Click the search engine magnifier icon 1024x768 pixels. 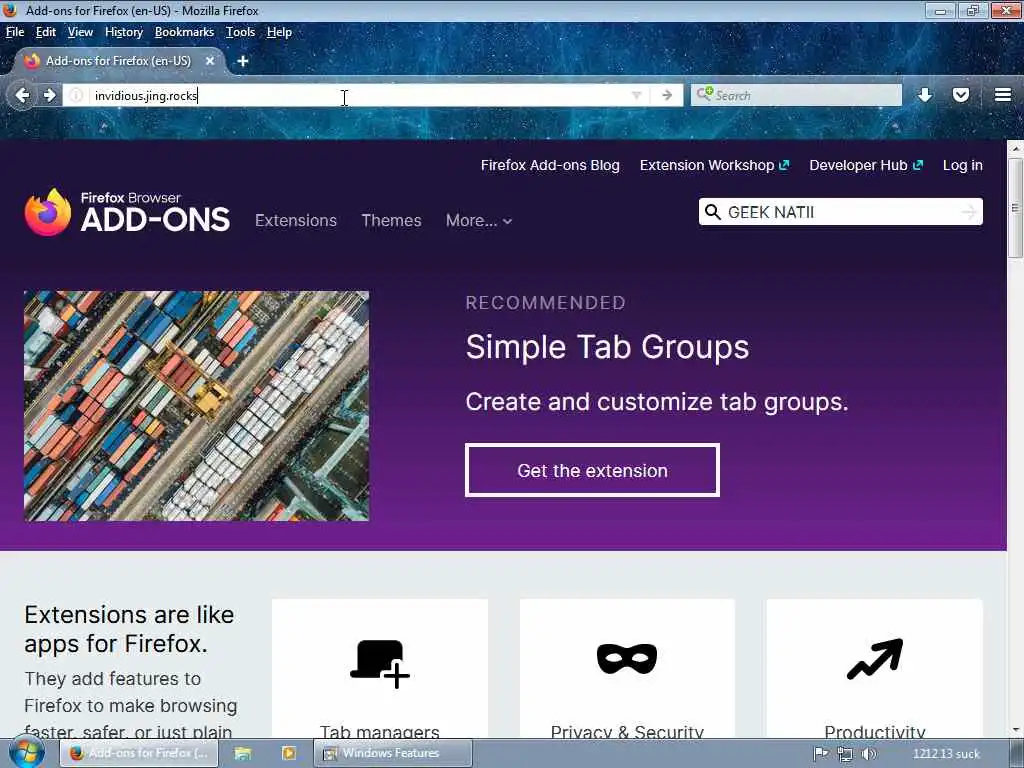pyautogui.click(x=704, y=95)
